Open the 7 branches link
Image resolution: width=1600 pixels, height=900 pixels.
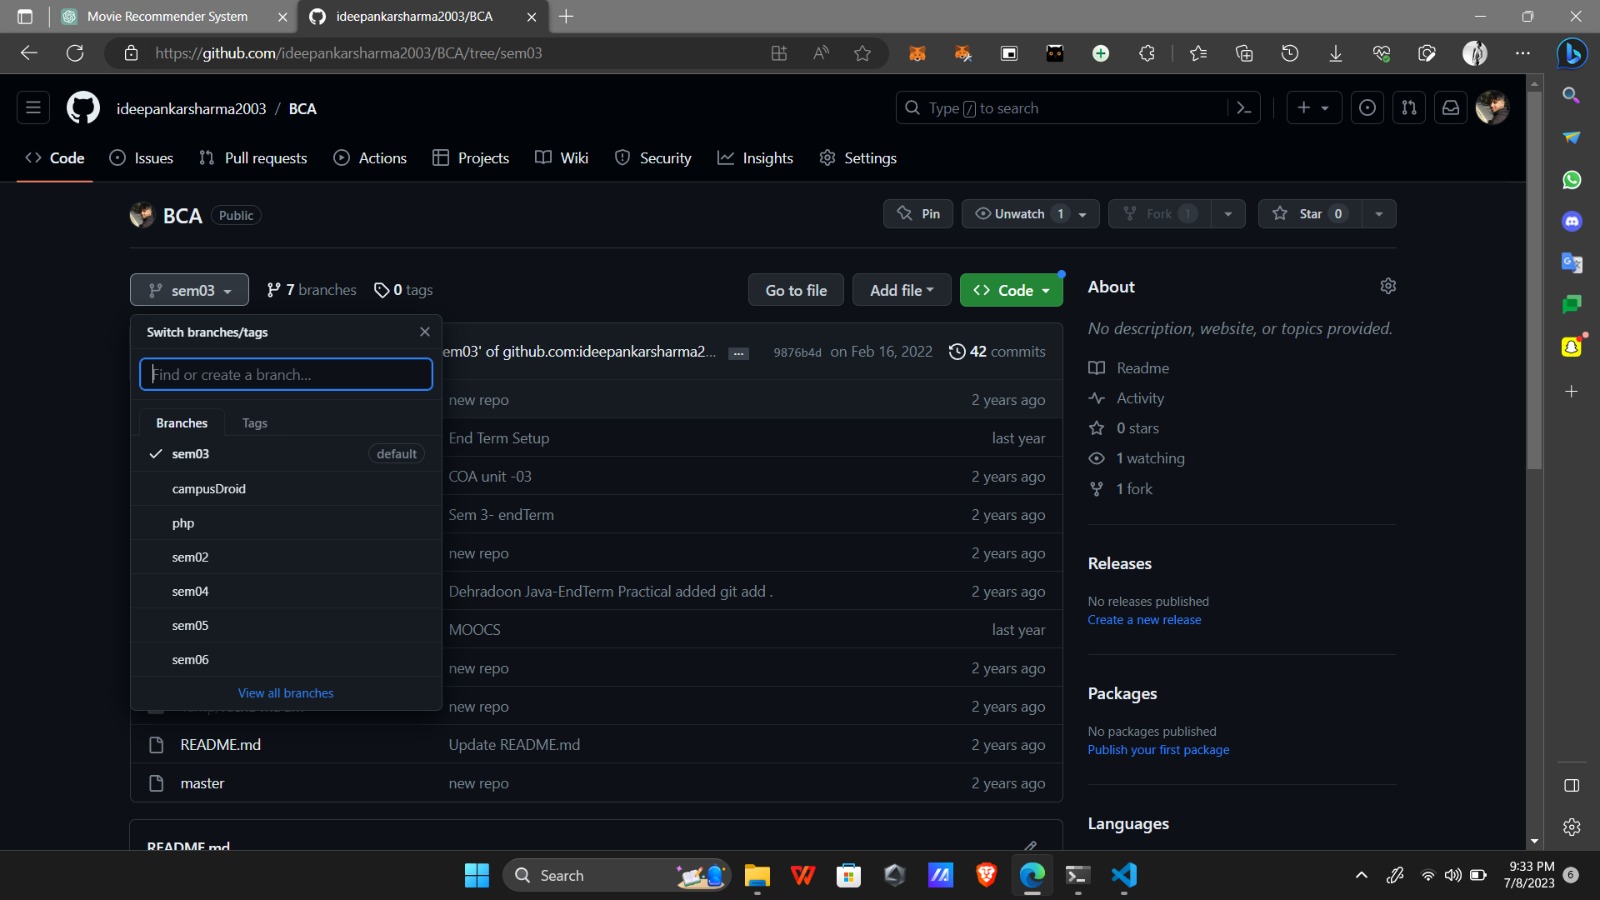coord(311,290)
